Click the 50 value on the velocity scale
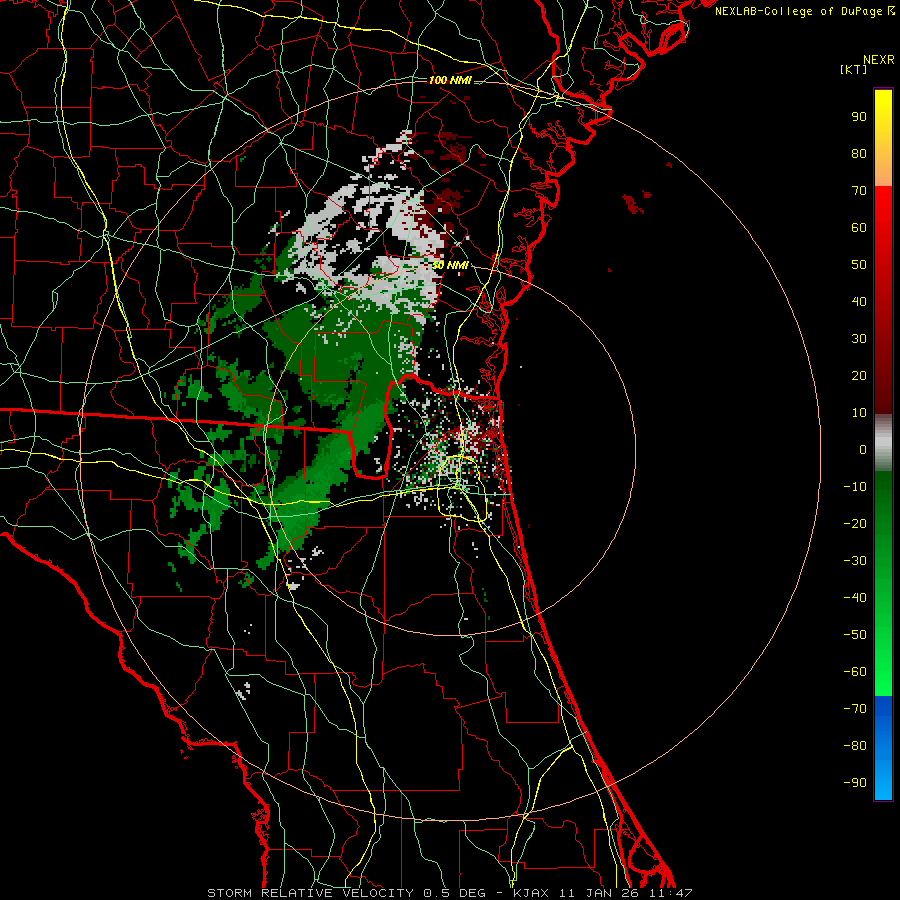This screenshot has height=900, width=900. 859,265
